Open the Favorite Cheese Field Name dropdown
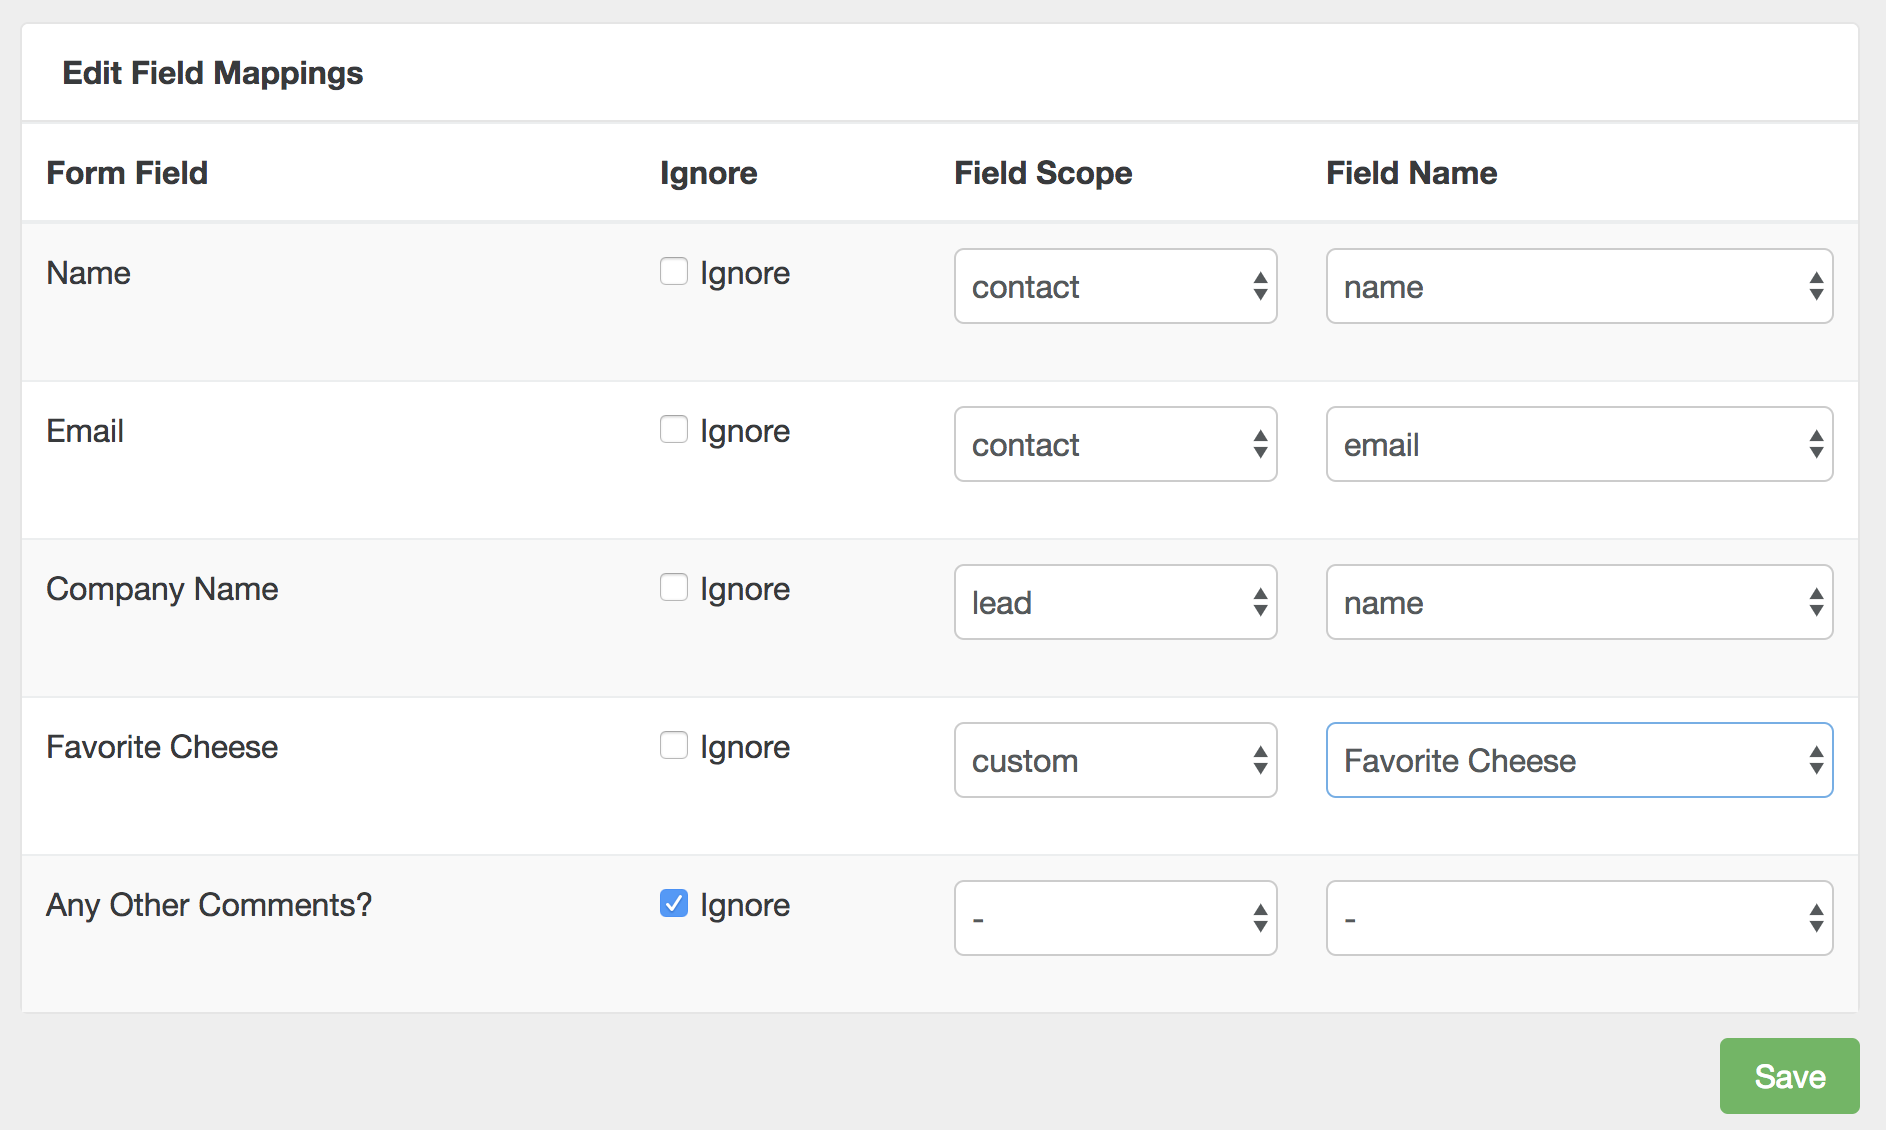Image resolution: width=1886 pixels, height=1130 pixels. pos(1579,760)
